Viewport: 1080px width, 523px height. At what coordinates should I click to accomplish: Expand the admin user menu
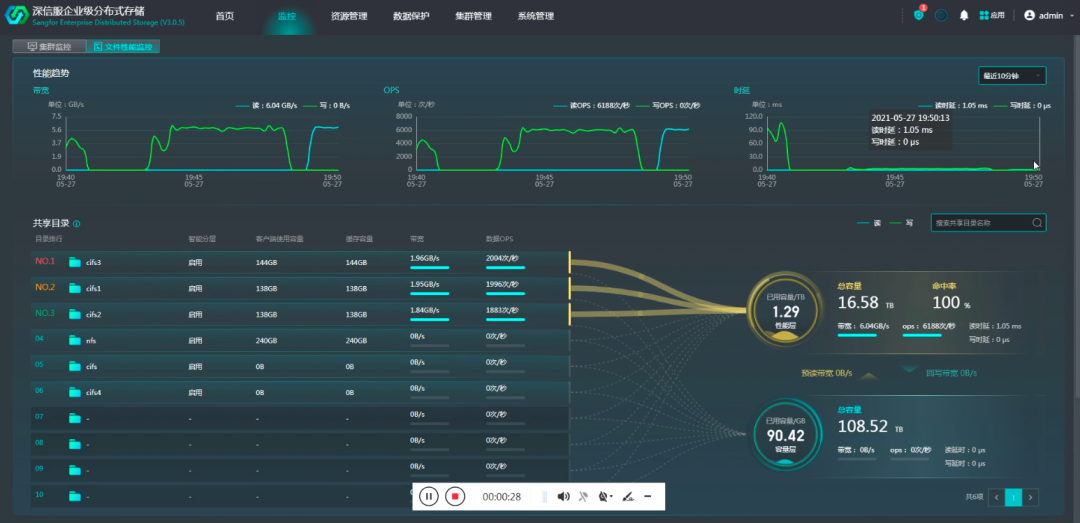[1049, 16]
